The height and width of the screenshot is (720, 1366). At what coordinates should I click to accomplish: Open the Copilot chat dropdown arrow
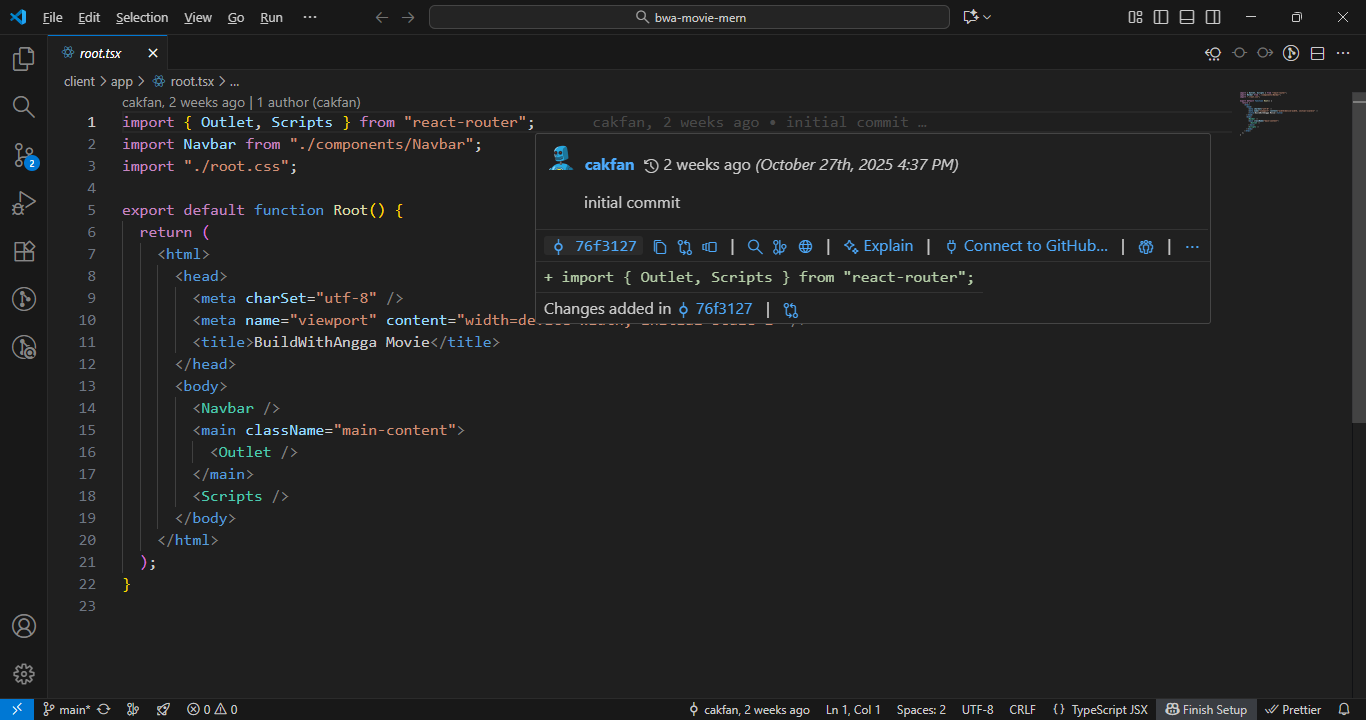pos(987,17)
